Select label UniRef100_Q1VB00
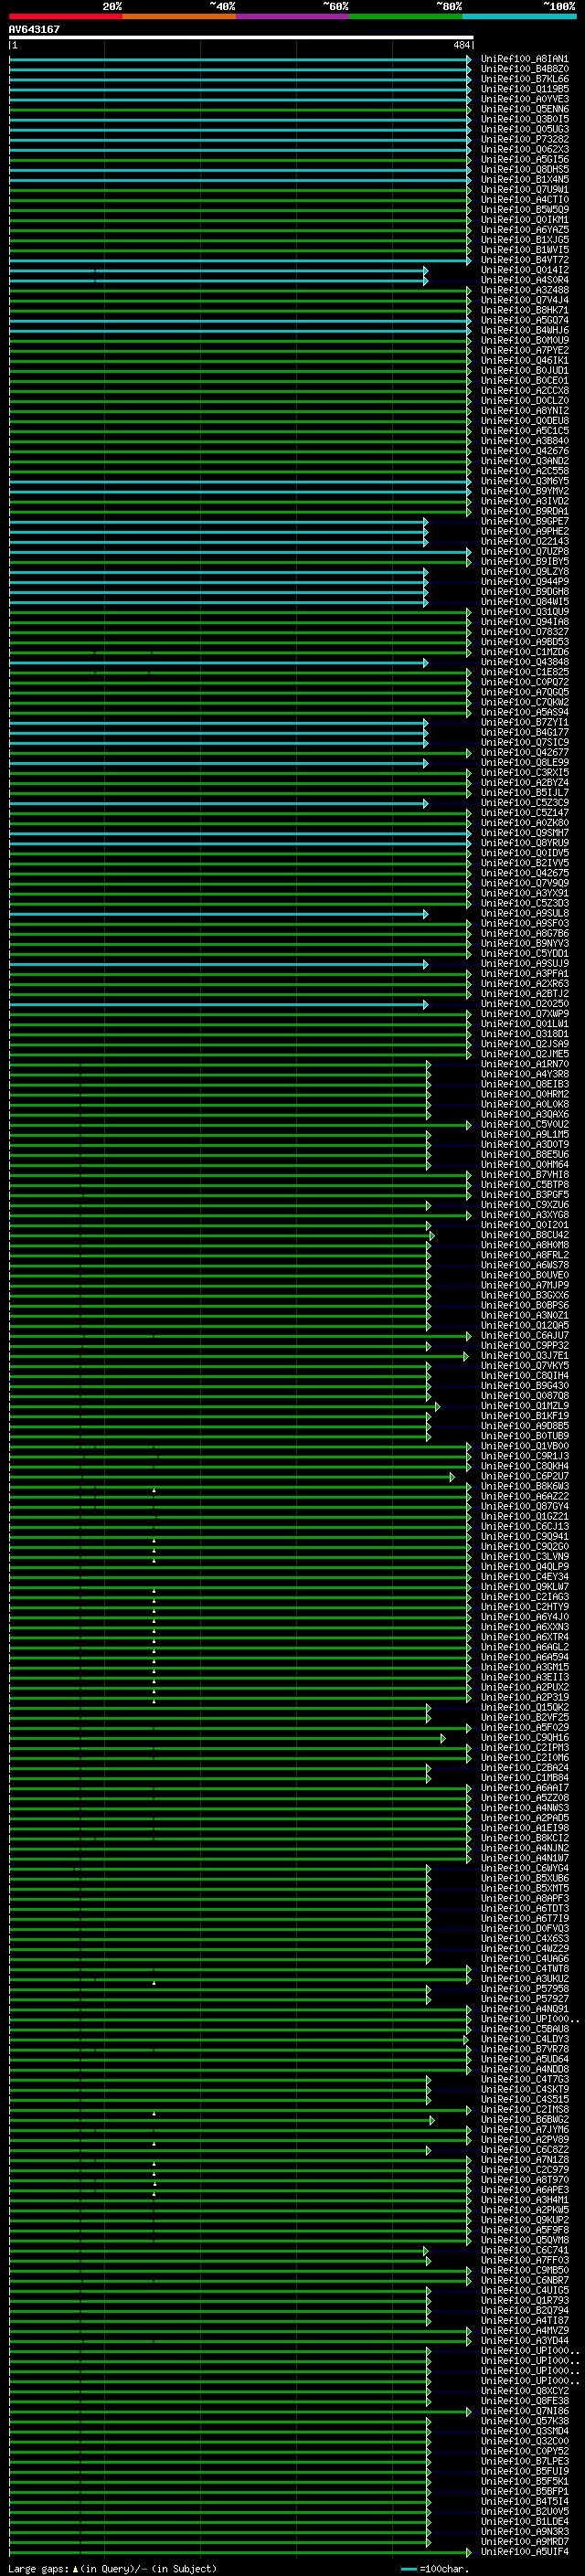This screenshot has height=2576, width=585. click(x=524, y=1446)
